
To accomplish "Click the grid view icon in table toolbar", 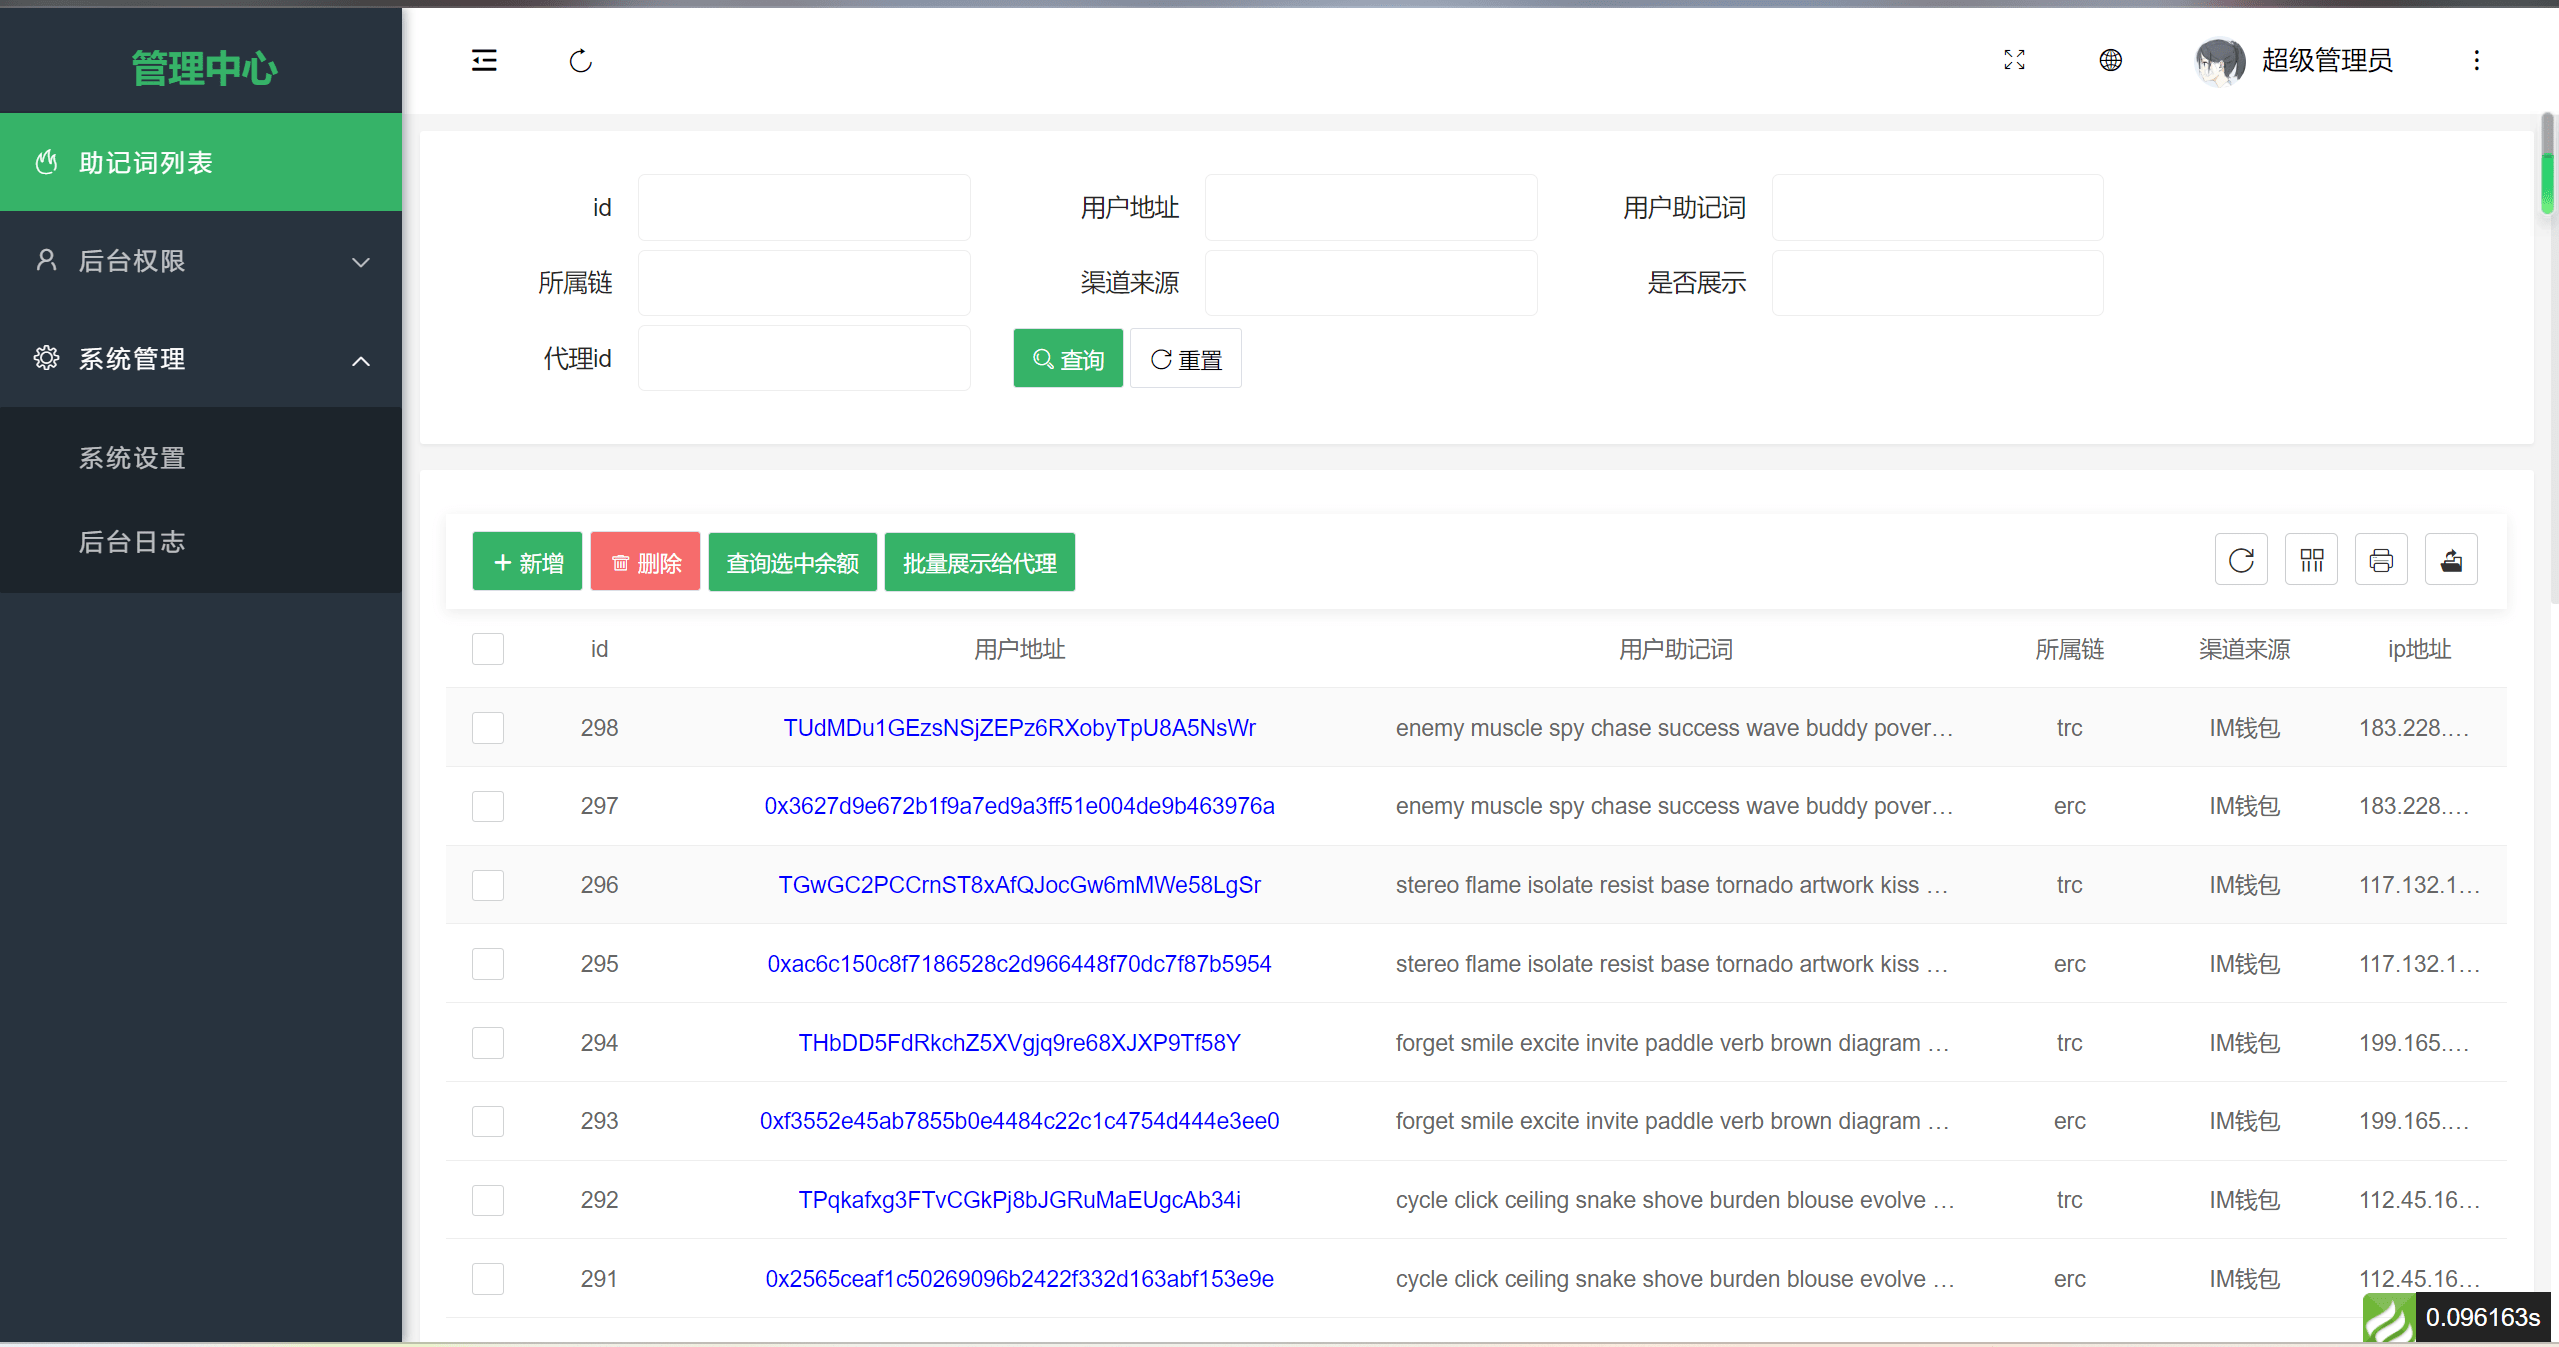I will point(2312,562).
